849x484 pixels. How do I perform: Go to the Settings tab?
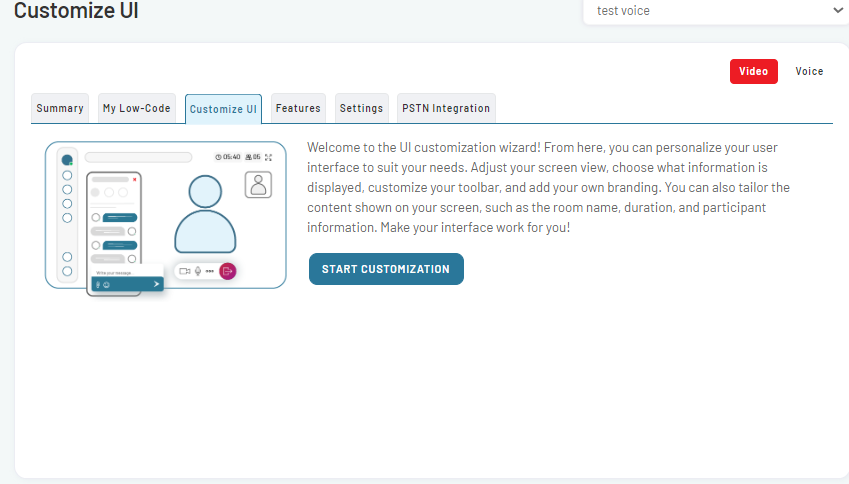tap(361, 108)
